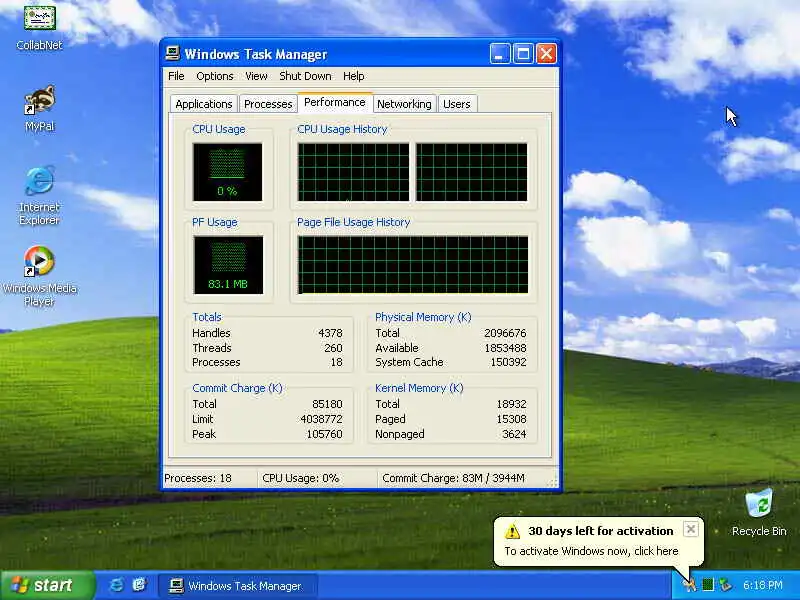Screen dimensions: 800x600
Task: Open the File menu
Action: point(176,76)
